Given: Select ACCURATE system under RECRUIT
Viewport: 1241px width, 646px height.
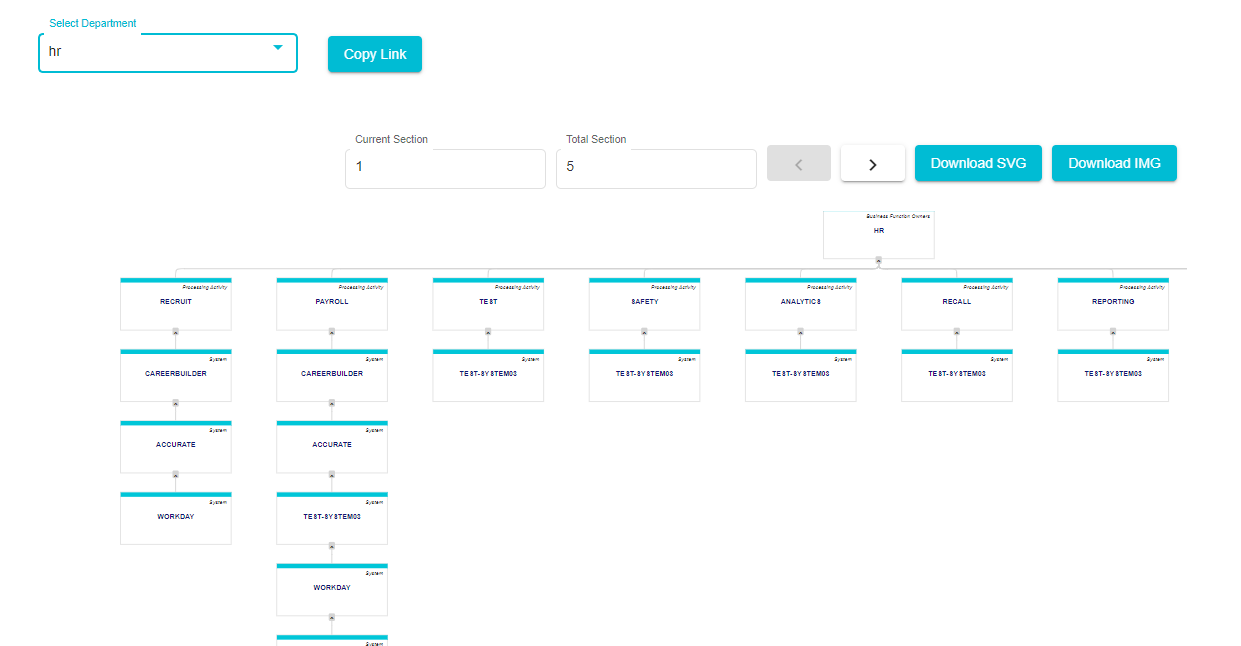Looking at the screenshot, I should [176, 447].
